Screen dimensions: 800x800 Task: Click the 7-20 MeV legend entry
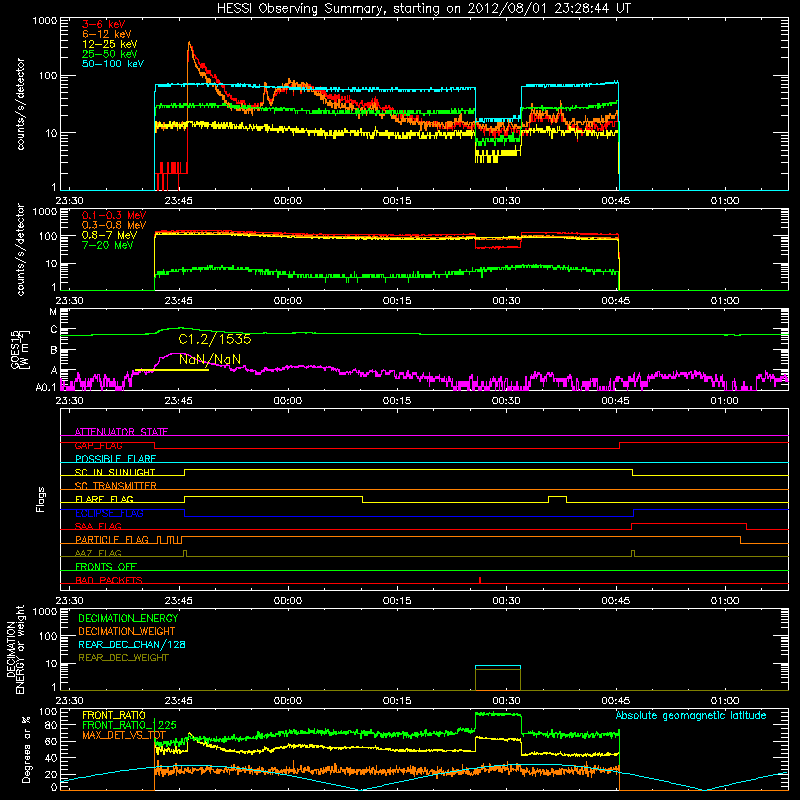point(107,245)
